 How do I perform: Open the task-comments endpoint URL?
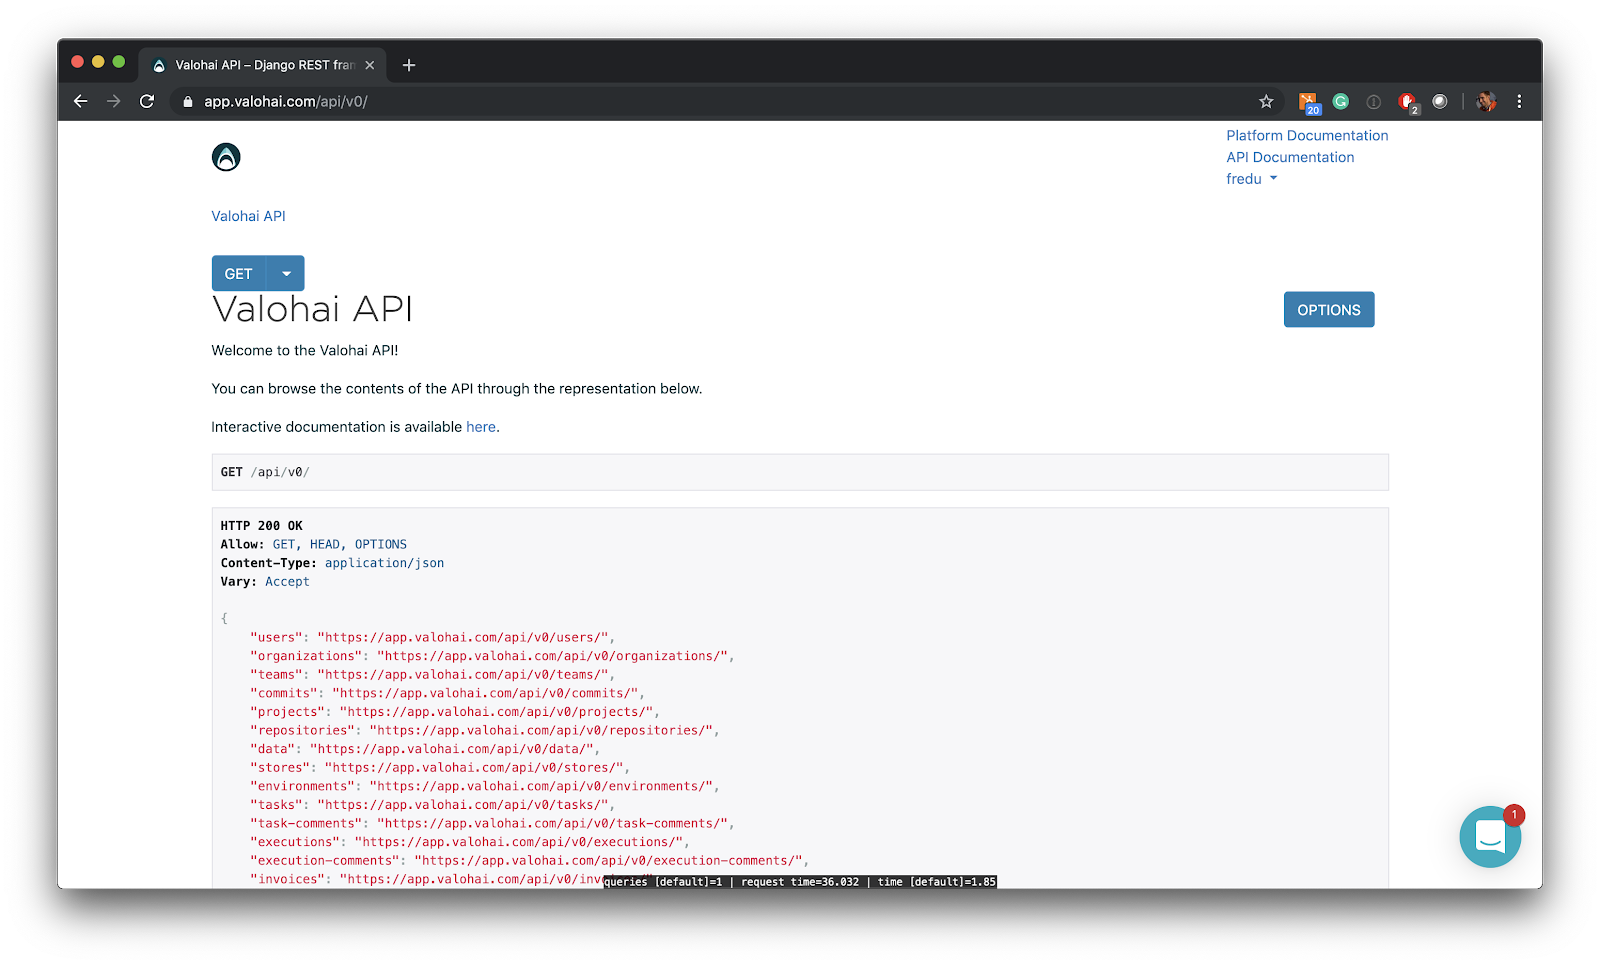552,824
